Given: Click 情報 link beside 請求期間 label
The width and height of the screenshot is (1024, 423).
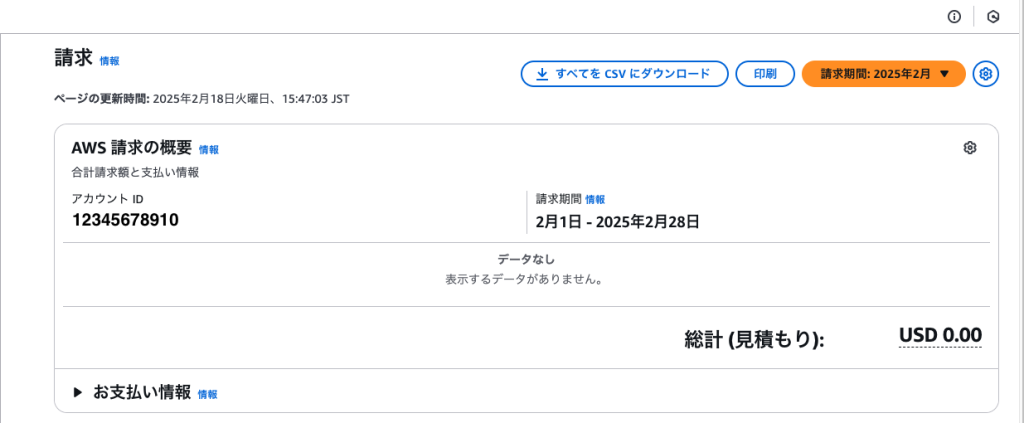Looking at the screenshot, I should [x=595, y=199].
